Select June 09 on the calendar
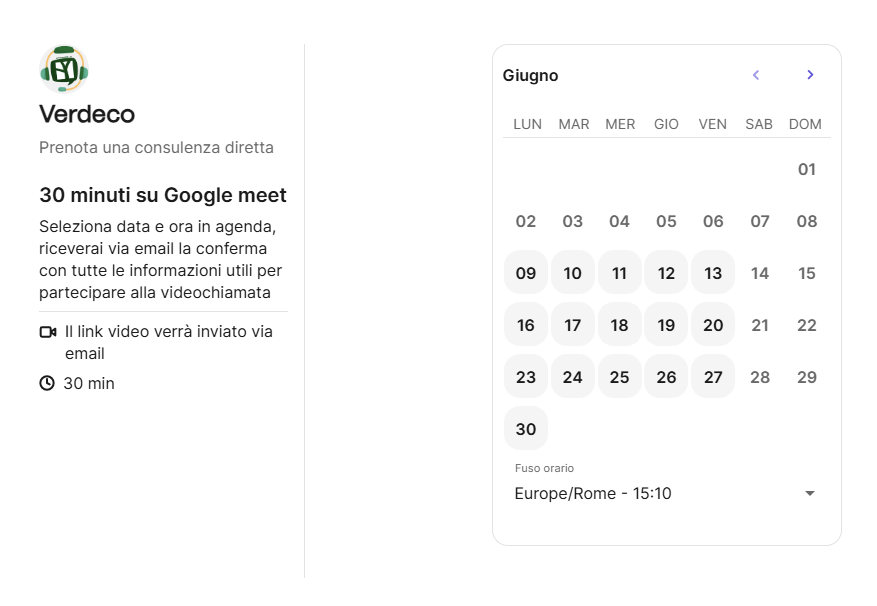This screenshot has width=877, height=606. point(526,273)
